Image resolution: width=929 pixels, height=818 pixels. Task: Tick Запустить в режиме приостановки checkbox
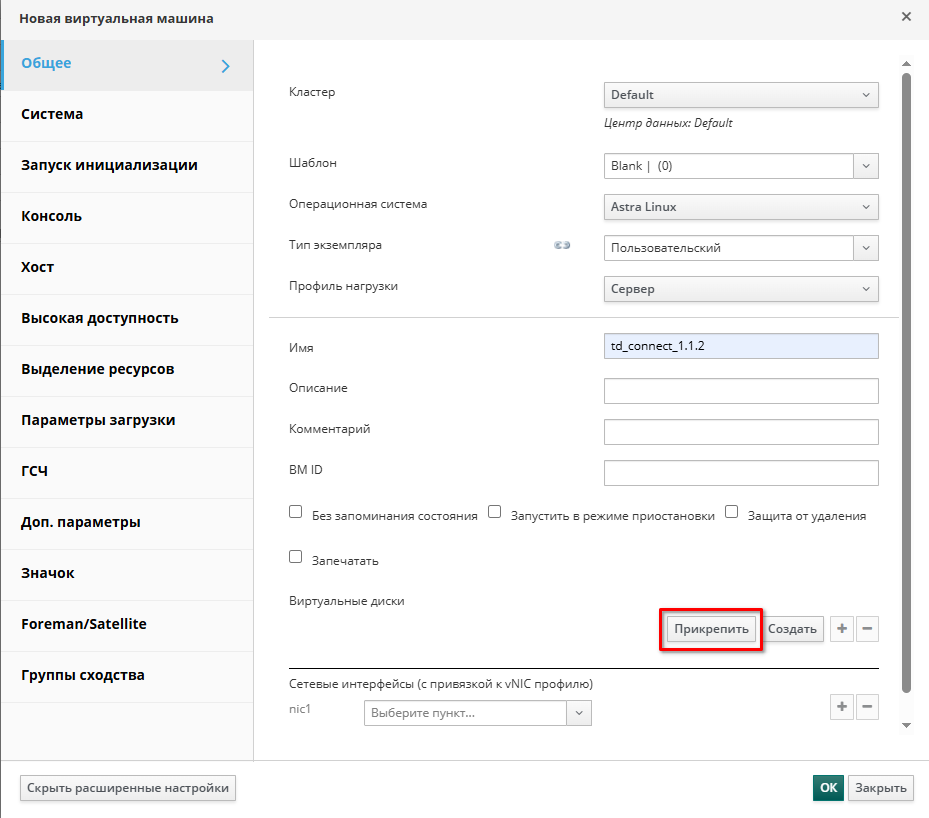tap(494, 512)
